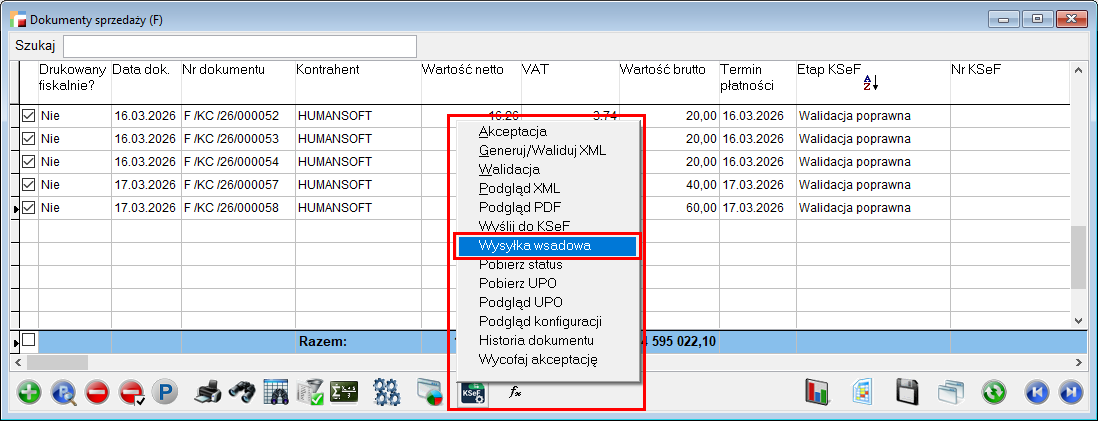Click the green refresh arrows icon

[993, 392]
